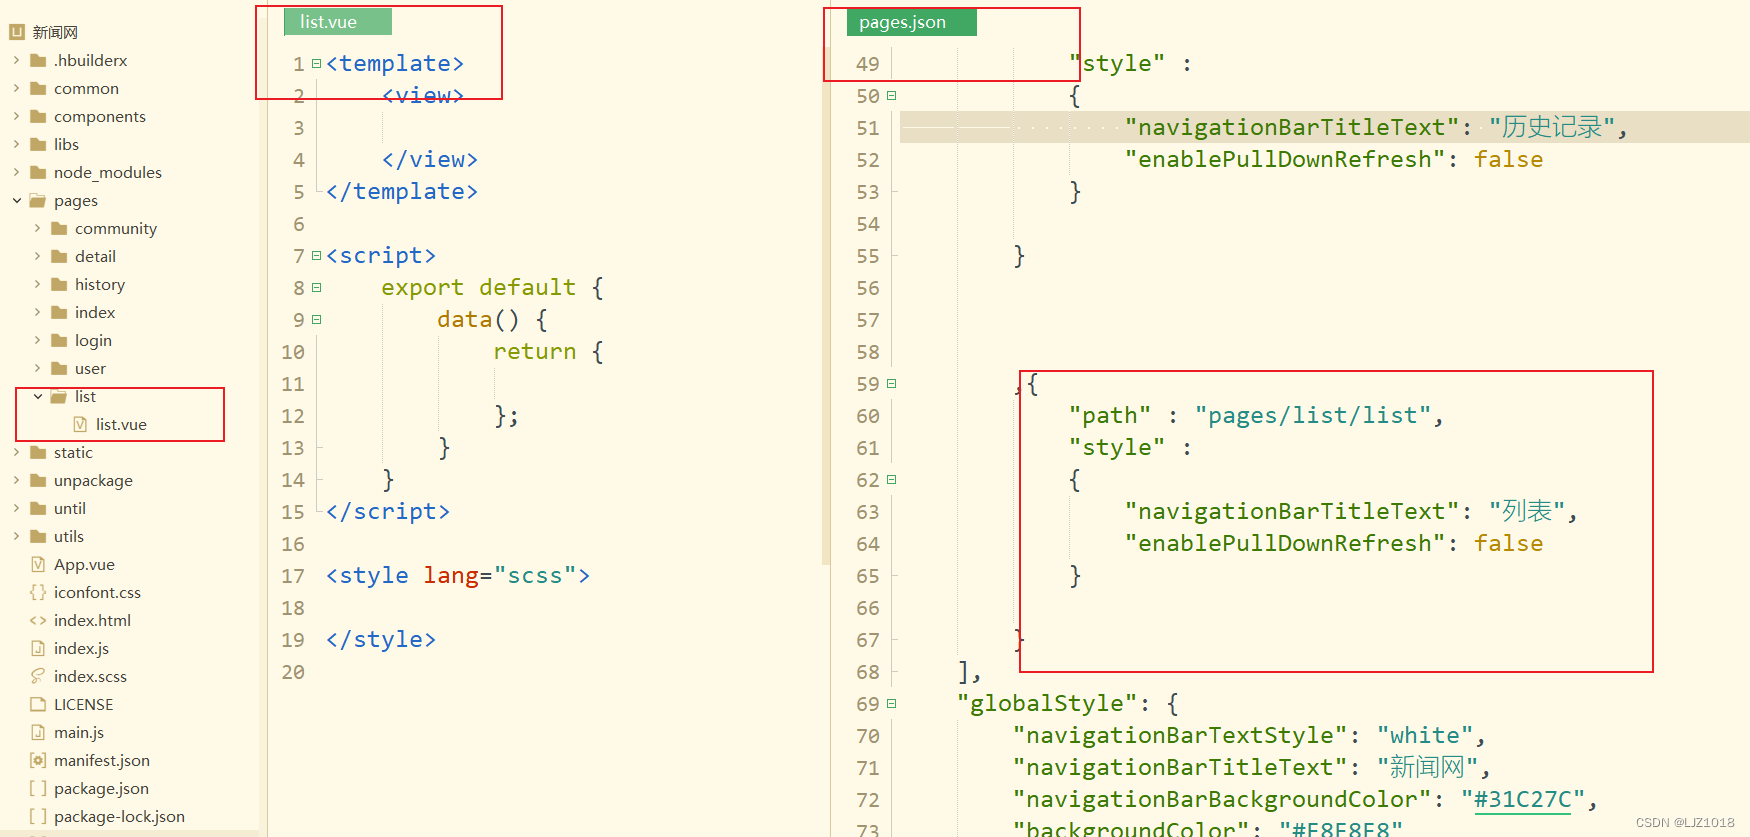Click the index folder icon
The width and height of the screenshot is (1750, 837).
pos(59,312)
